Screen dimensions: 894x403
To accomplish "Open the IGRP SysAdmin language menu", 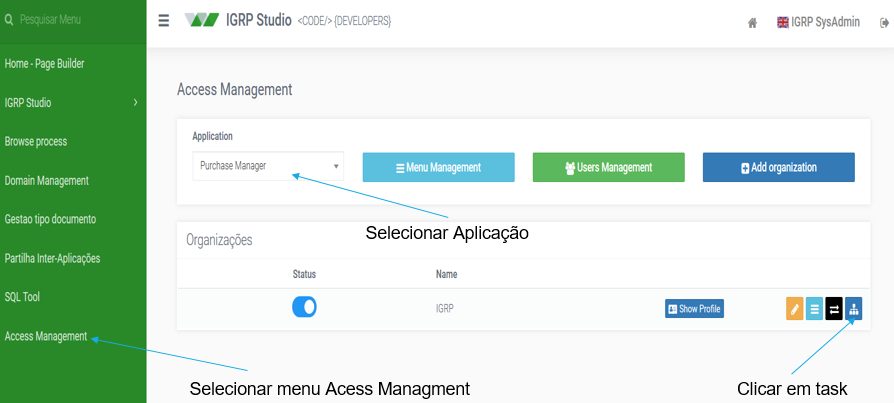I will click(818, 22).
